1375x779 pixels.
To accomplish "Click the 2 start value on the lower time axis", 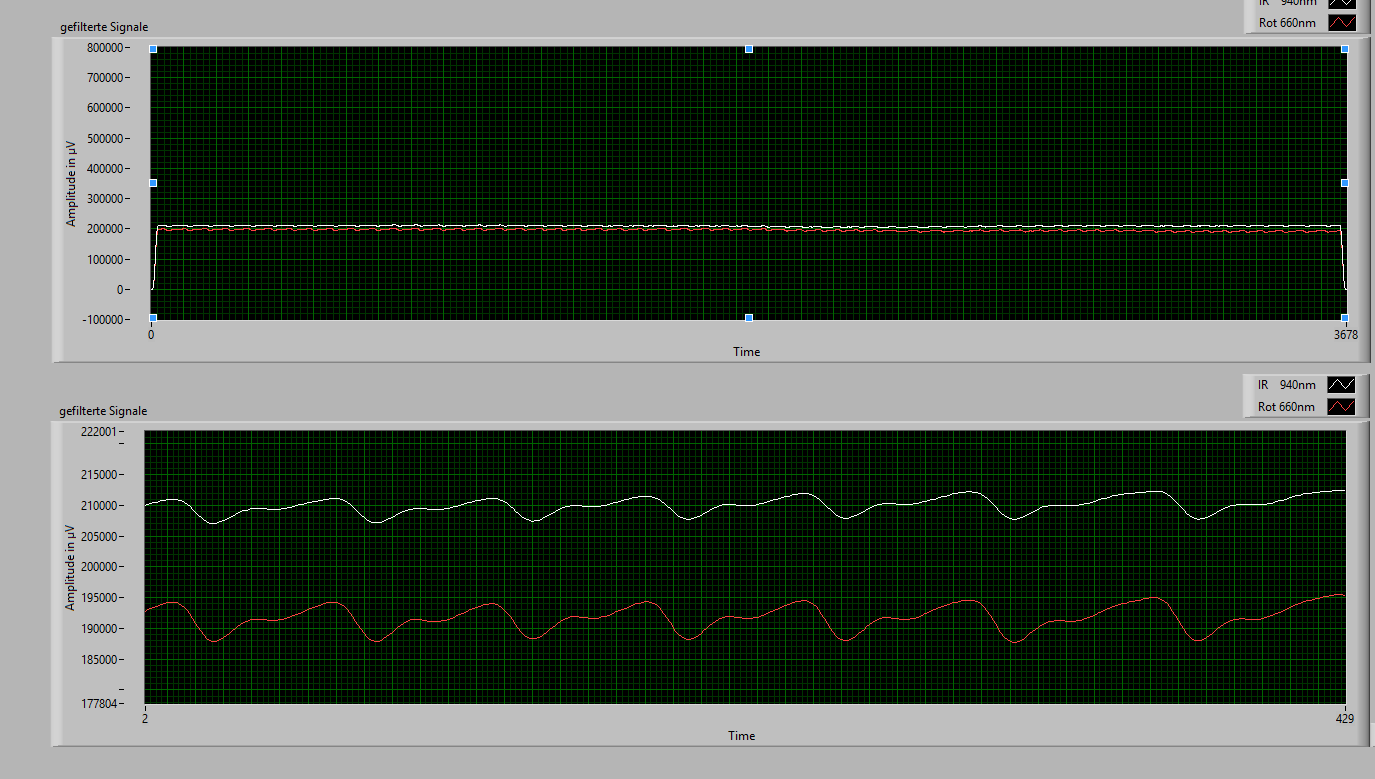I will [x=145, y=719].
